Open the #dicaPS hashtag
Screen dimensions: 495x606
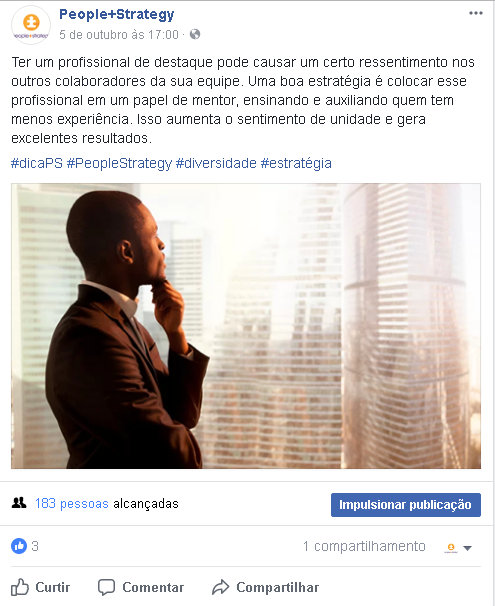tap(37, 163)
